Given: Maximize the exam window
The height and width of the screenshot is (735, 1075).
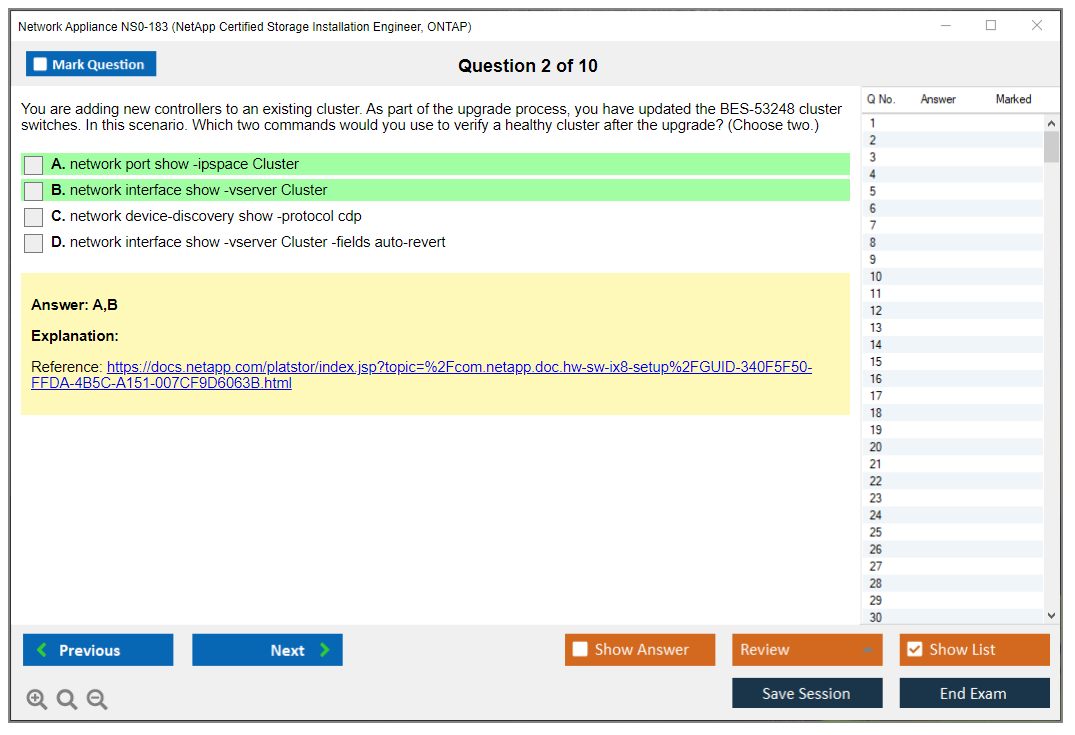Looking at the screenshot, I should [991, 26].
